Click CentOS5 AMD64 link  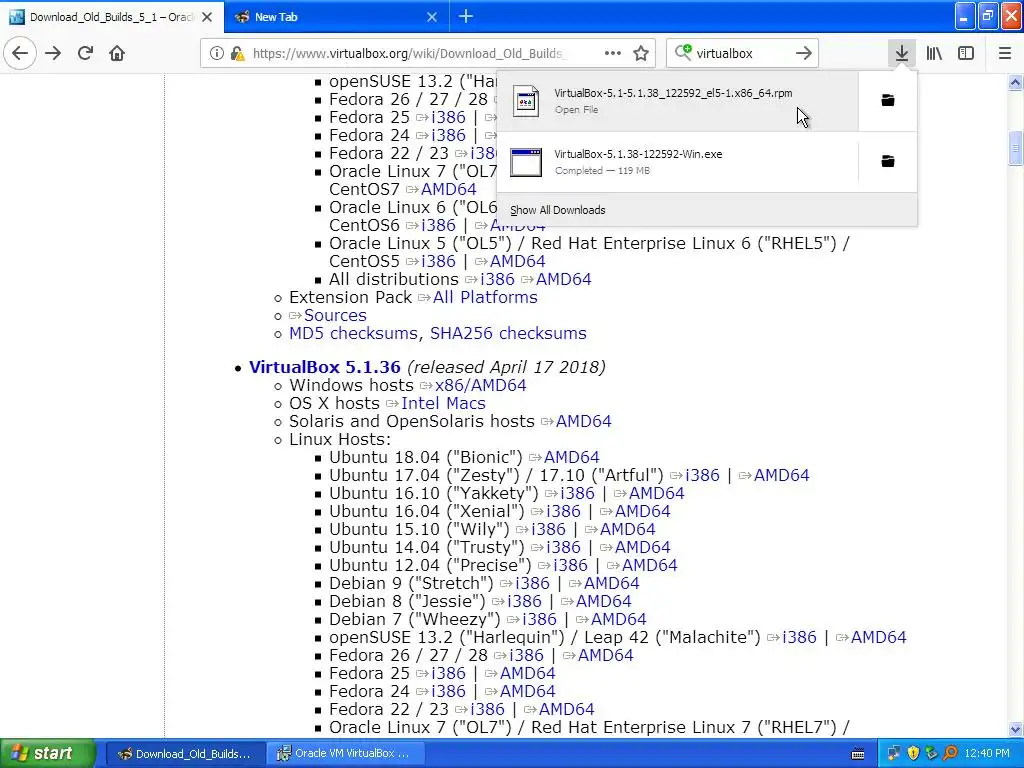point(517,261)
